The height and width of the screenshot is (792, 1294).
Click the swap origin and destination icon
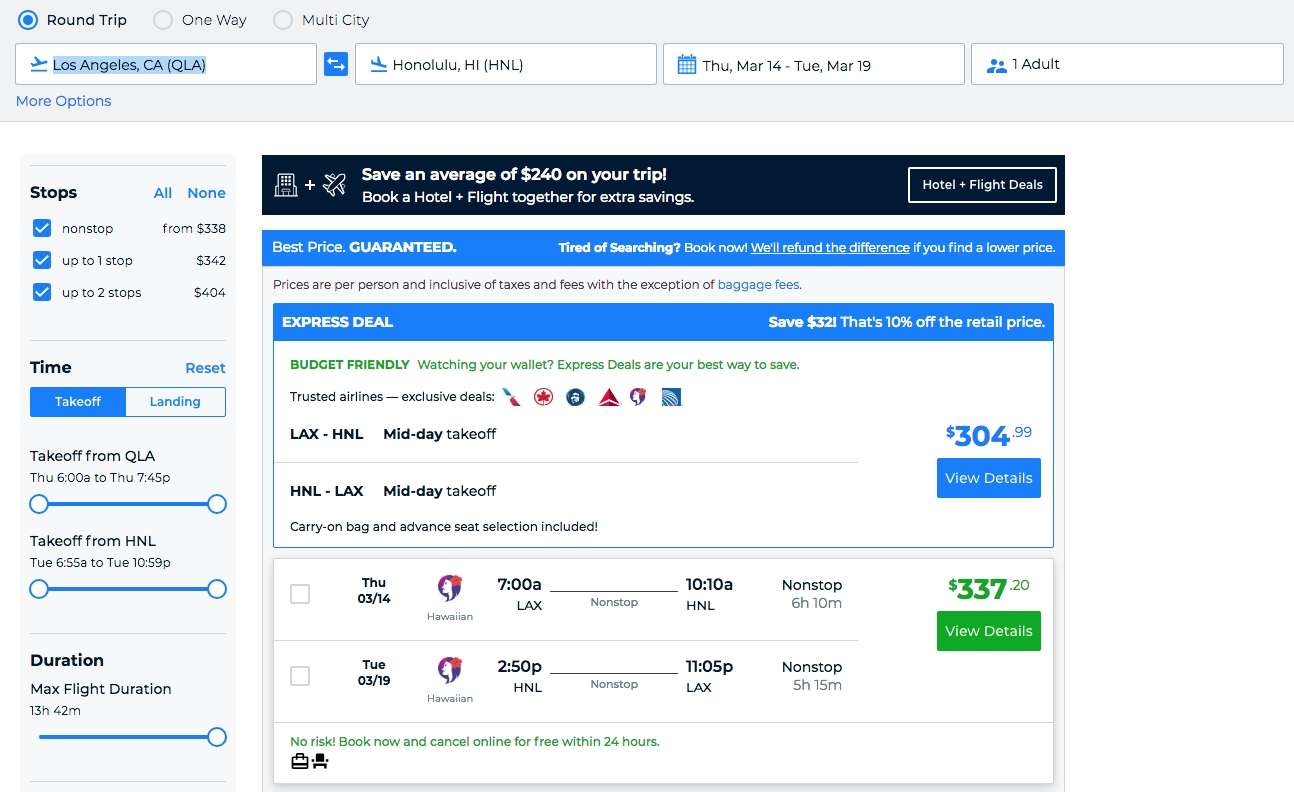(x=335, y=65)
